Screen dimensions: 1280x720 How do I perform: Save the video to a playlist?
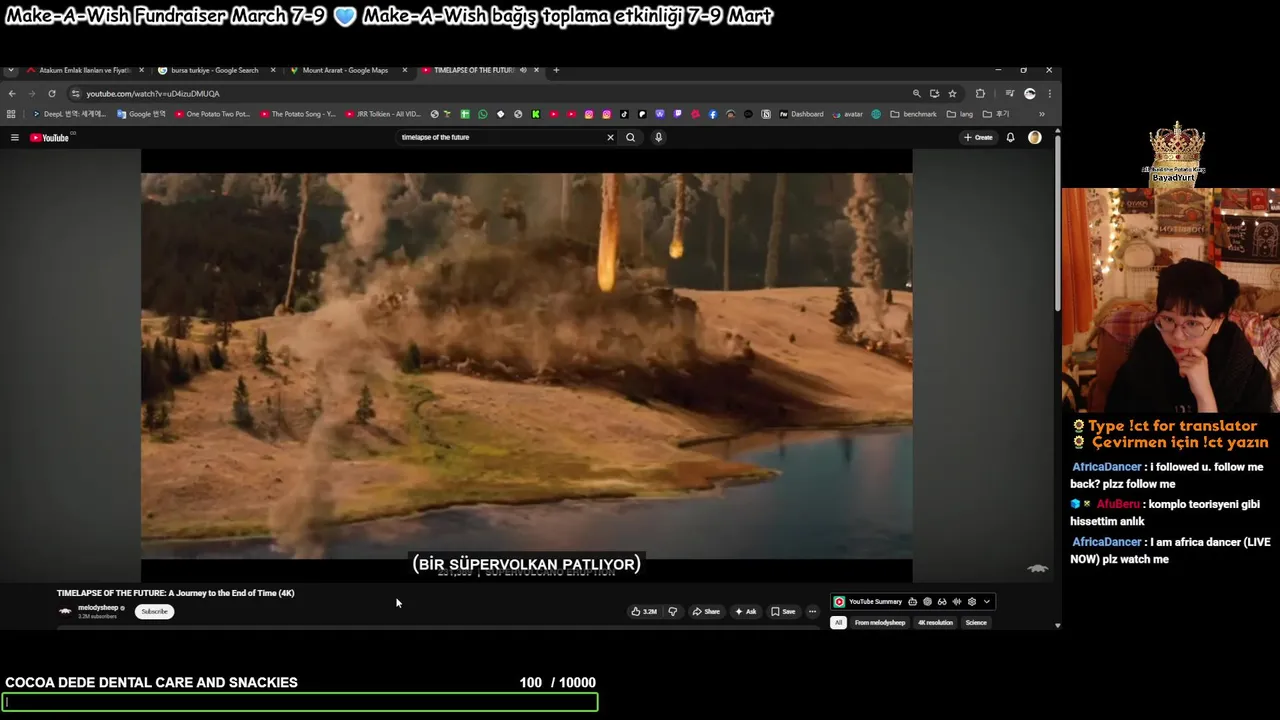783,611
